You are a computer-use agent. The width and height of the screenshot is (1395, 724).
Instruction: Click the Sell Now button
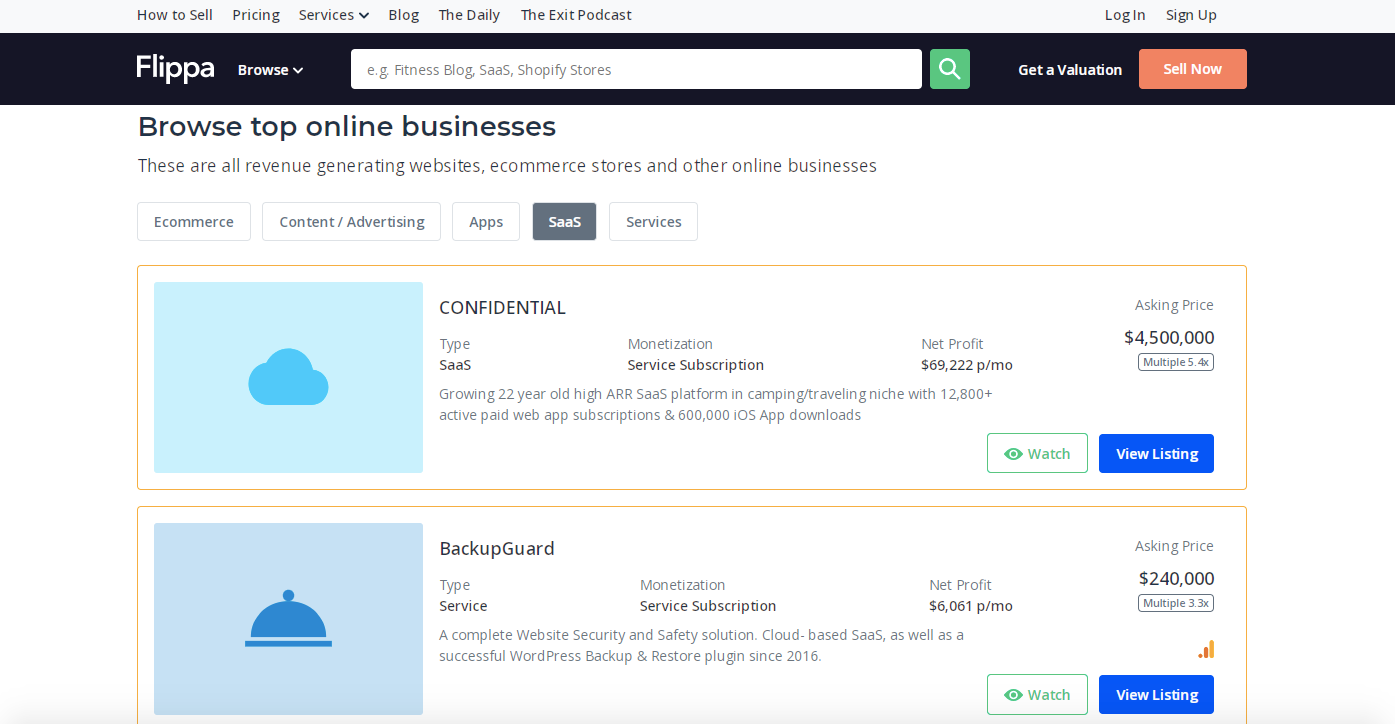[x=1193, y=69]
